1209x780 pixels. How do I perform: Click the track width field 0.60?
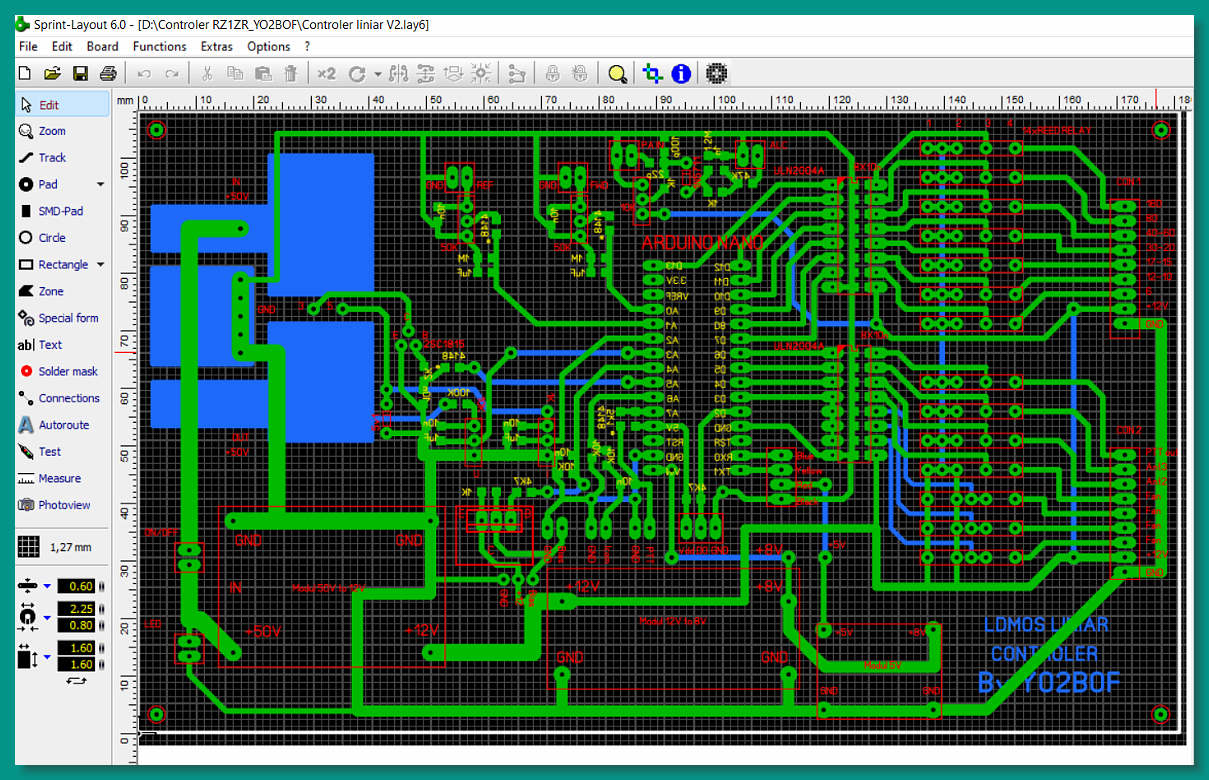click(x=77, y=585)
